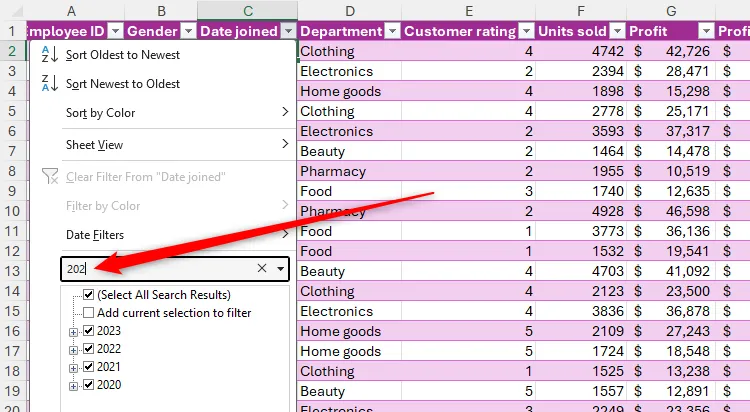Expand the 2020 year tree node
Viewport: 750px width, 412px height.
click(x=73, y=385)
